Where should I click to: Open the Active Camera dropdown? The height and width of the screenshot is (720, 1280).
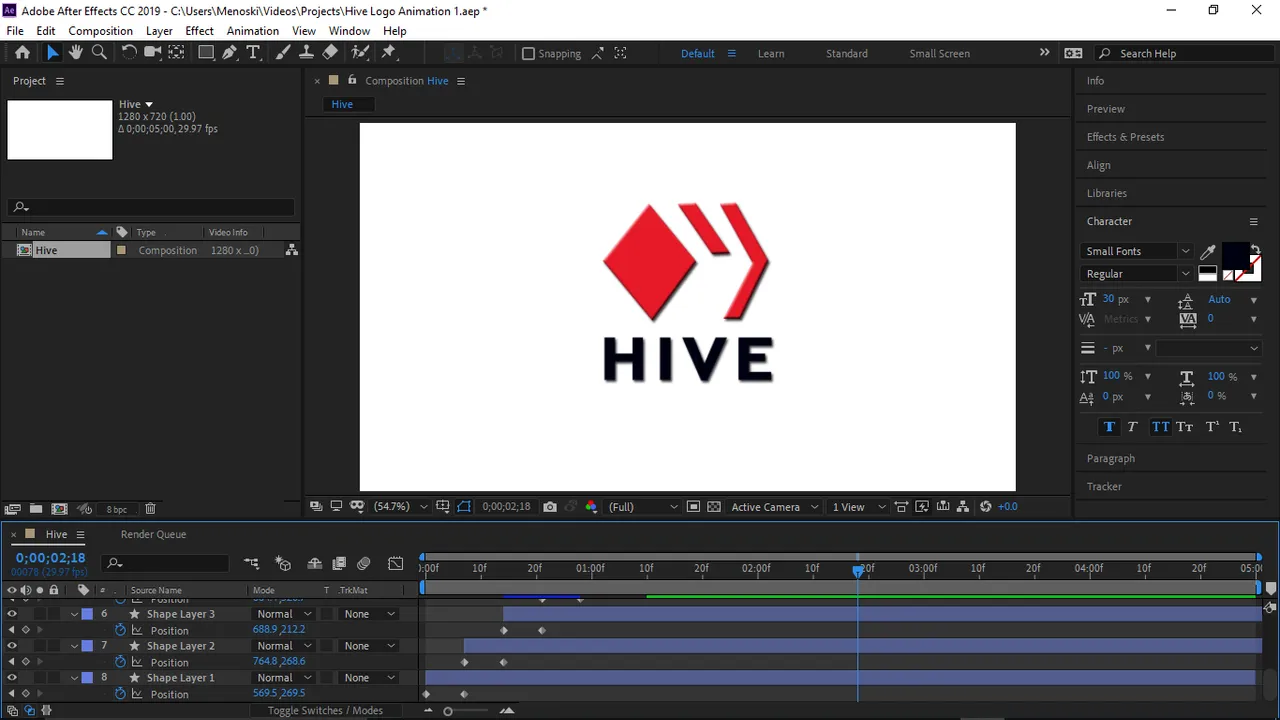click(775, 507)
